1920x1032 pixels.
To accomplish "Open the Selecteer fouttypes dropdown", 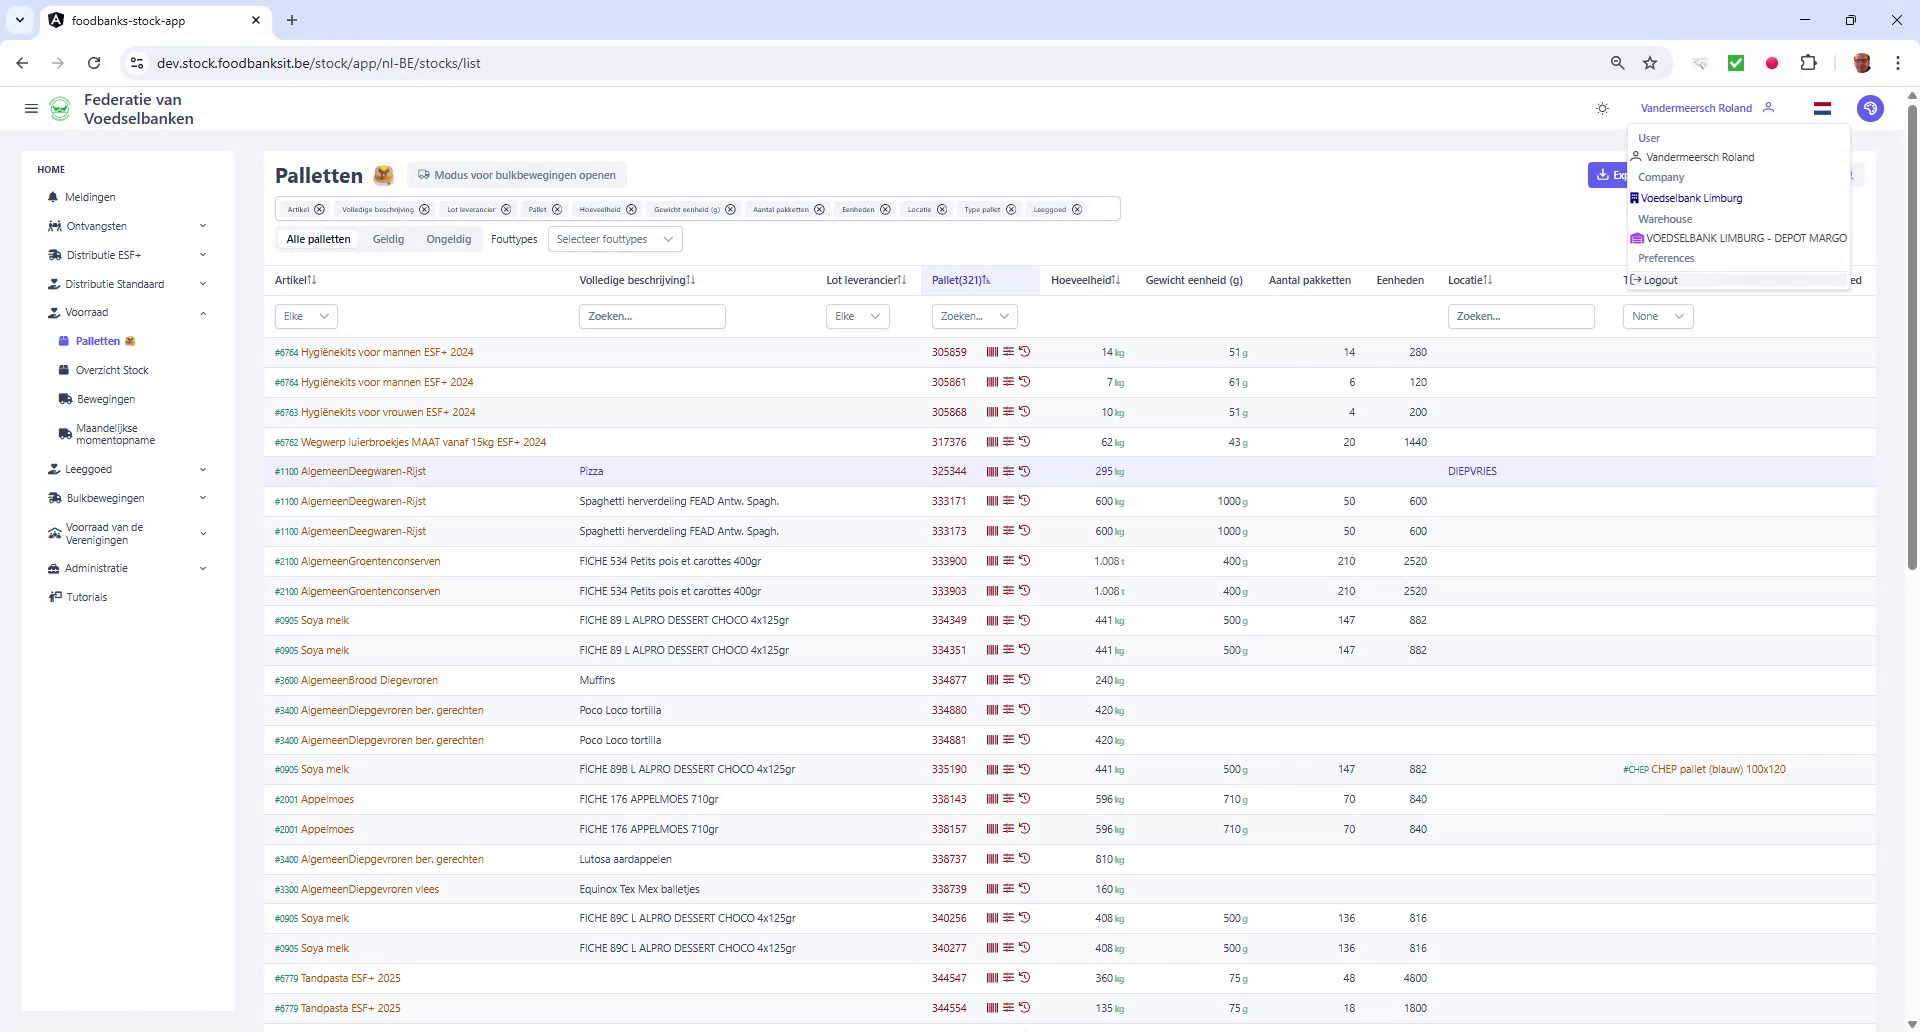I will click(x=614, y=239).
